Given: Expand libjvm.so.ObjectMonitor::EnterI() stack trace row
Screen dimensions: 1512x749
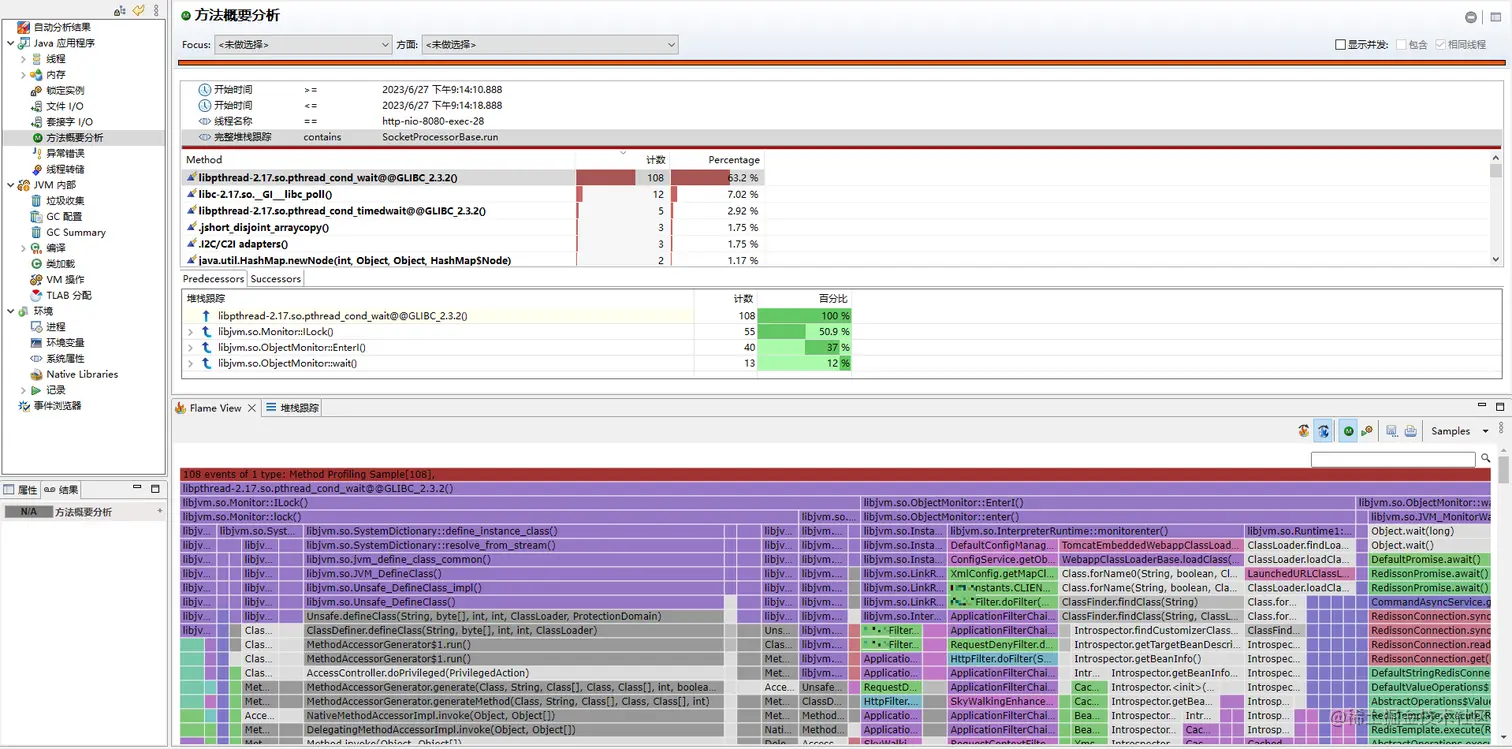Looking at the screenshot, I should point(191,348).
